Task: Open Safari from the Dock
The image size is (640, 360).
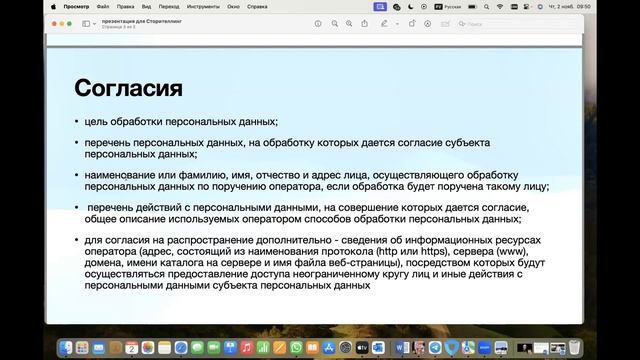Action: point(181,348)
